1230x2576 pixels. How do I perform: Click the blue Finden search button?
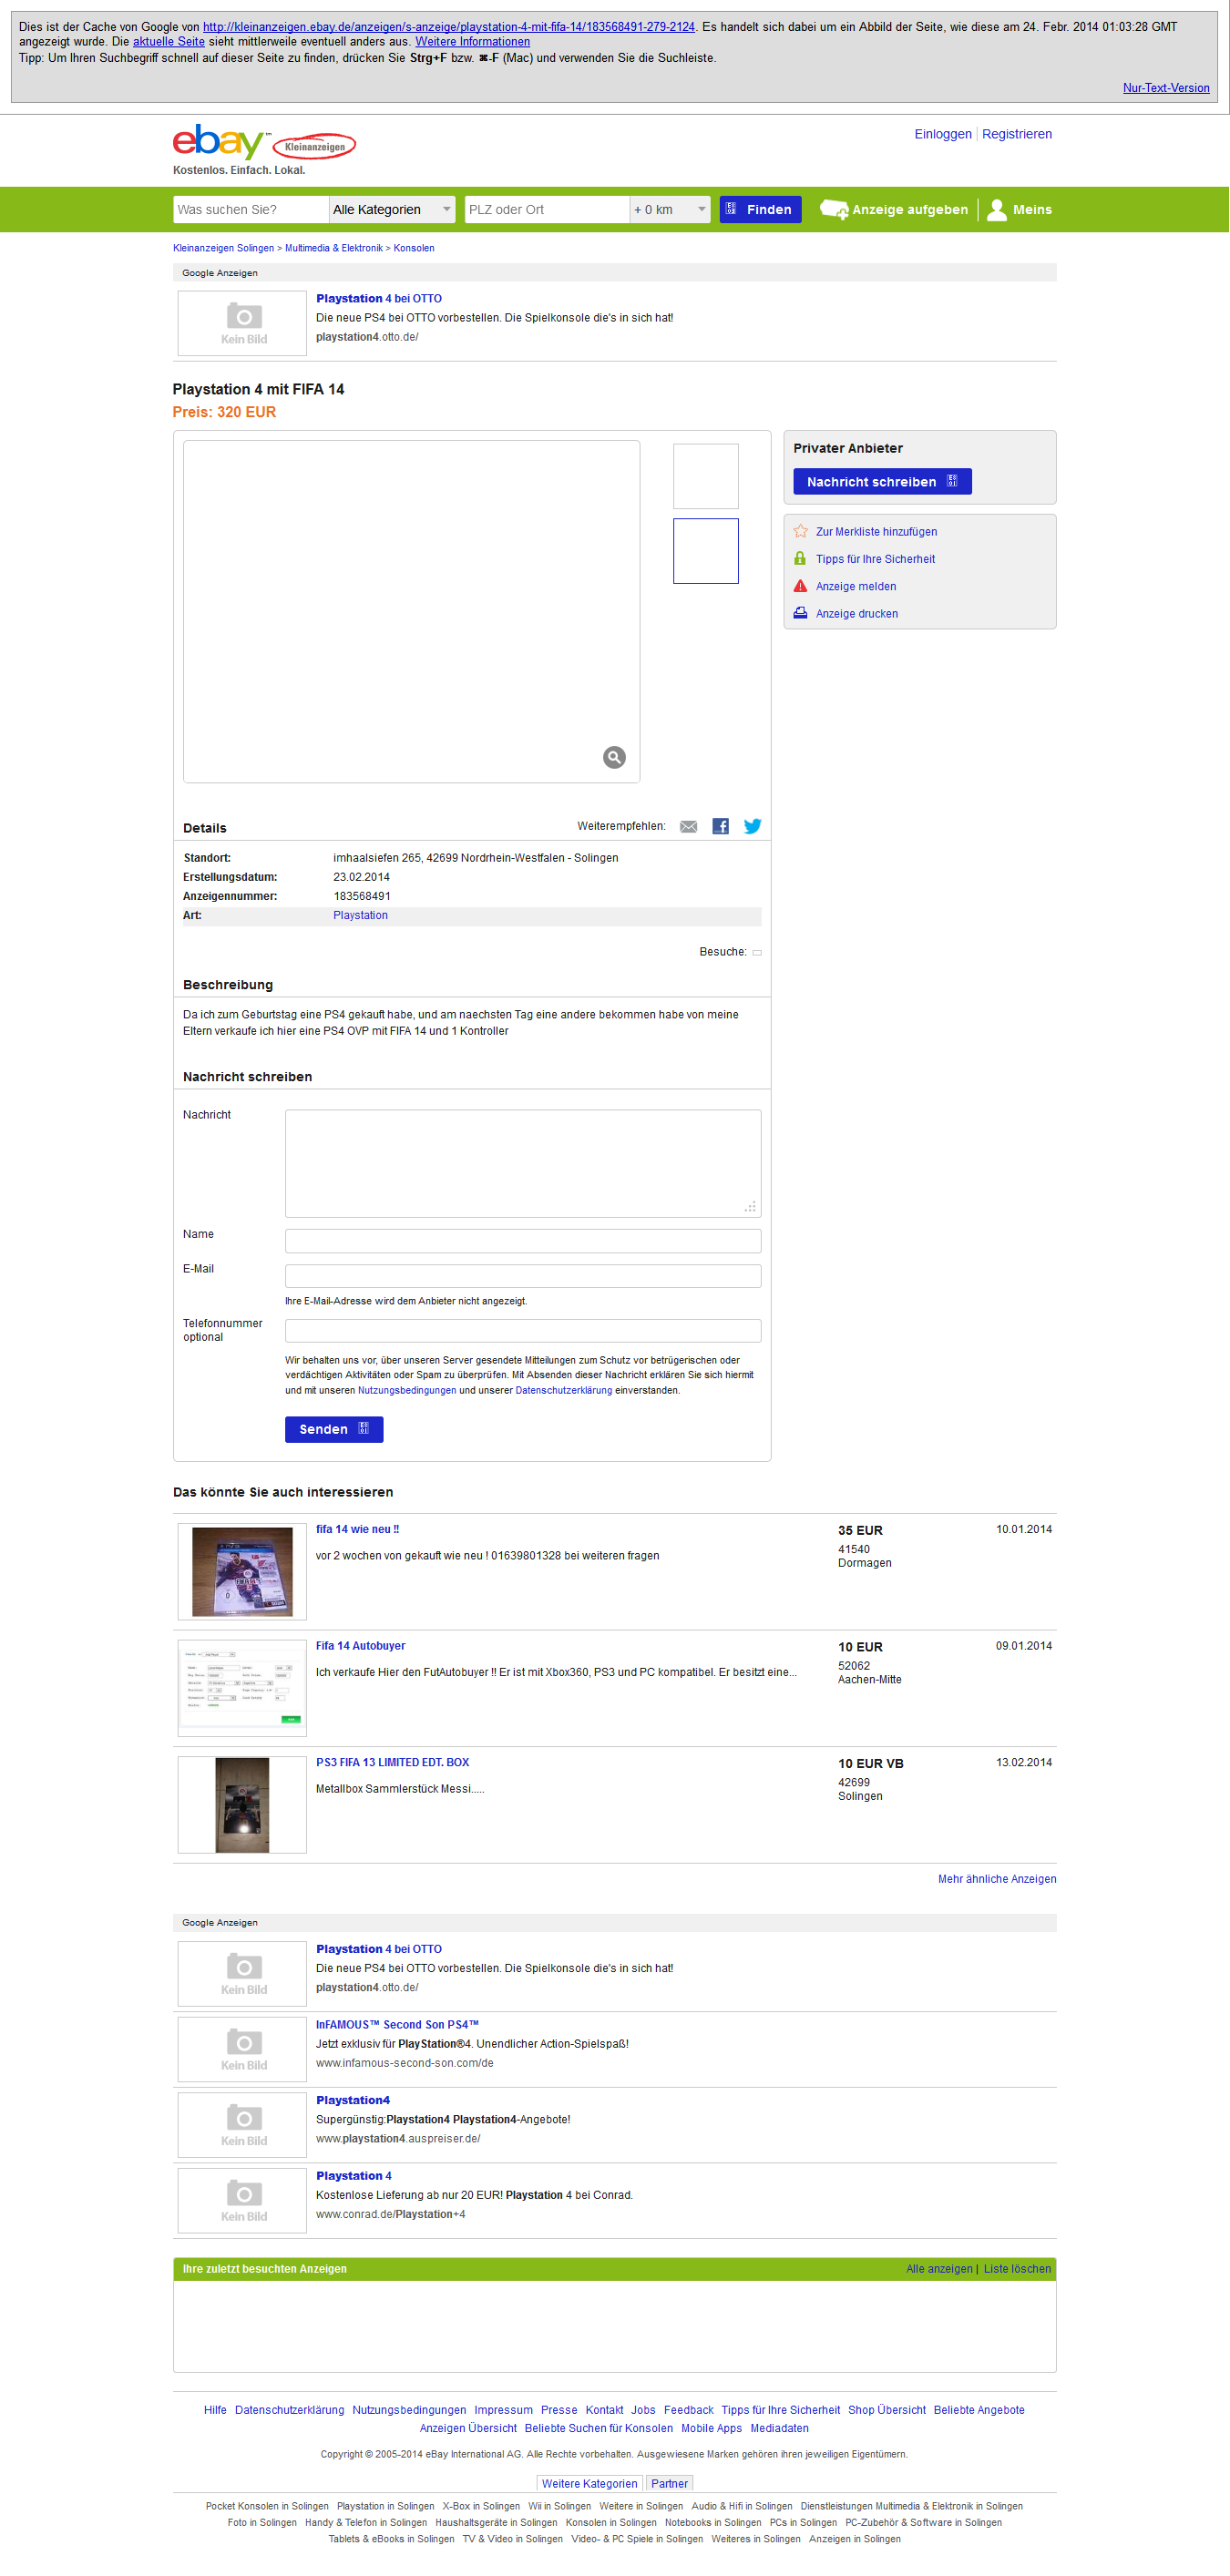coord(760,209)
